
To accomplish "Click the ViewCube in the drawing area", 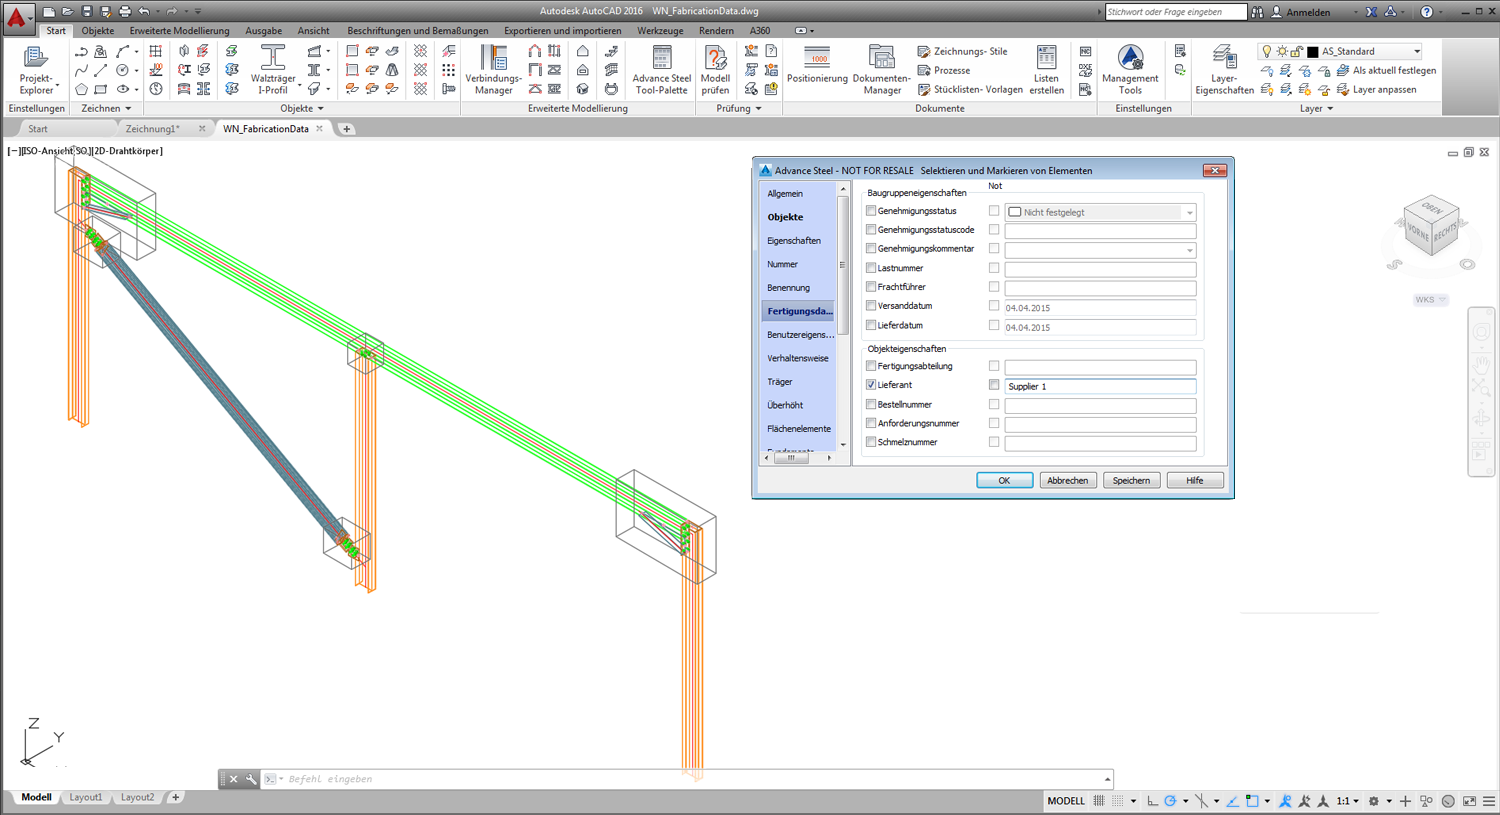I will [x=1431, y=226].
